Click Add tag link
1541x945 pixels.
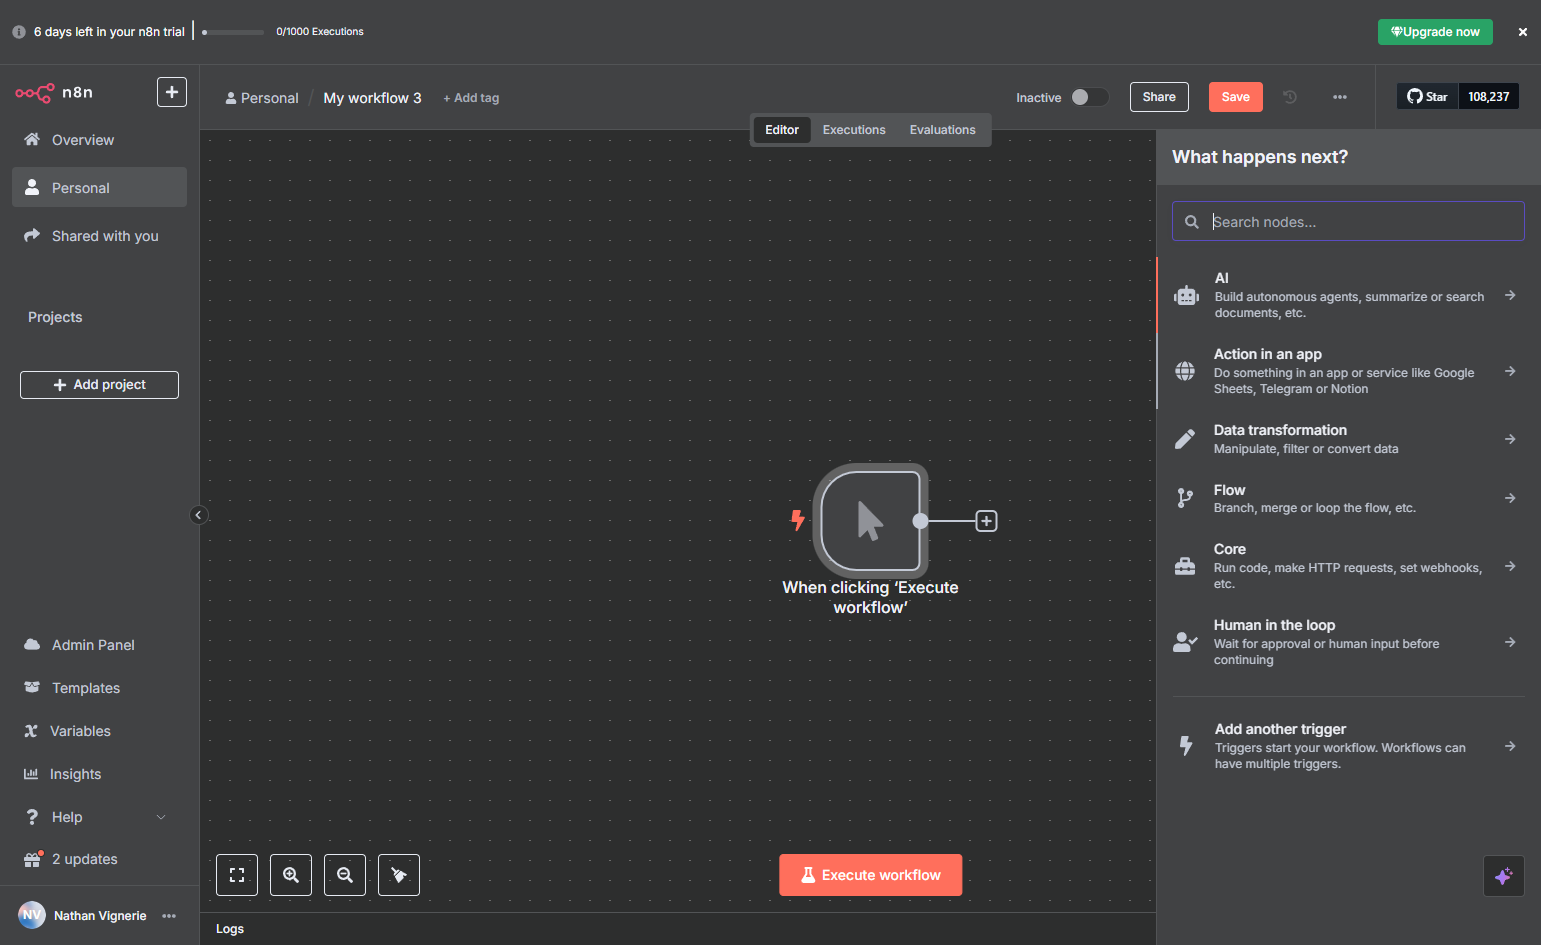[471, 98]
